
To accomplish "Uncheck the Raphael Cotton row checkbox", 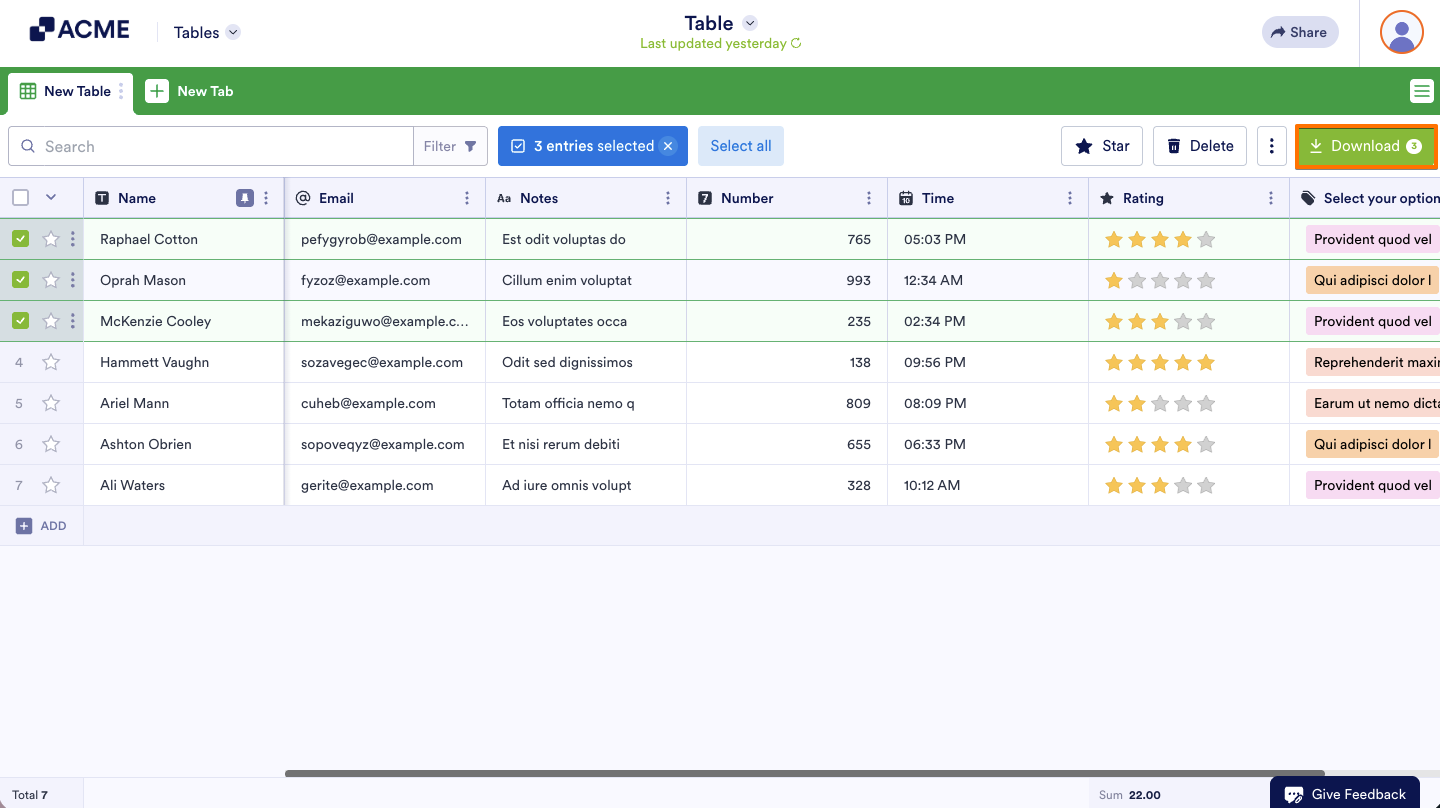I will click(x=20, y=239).
